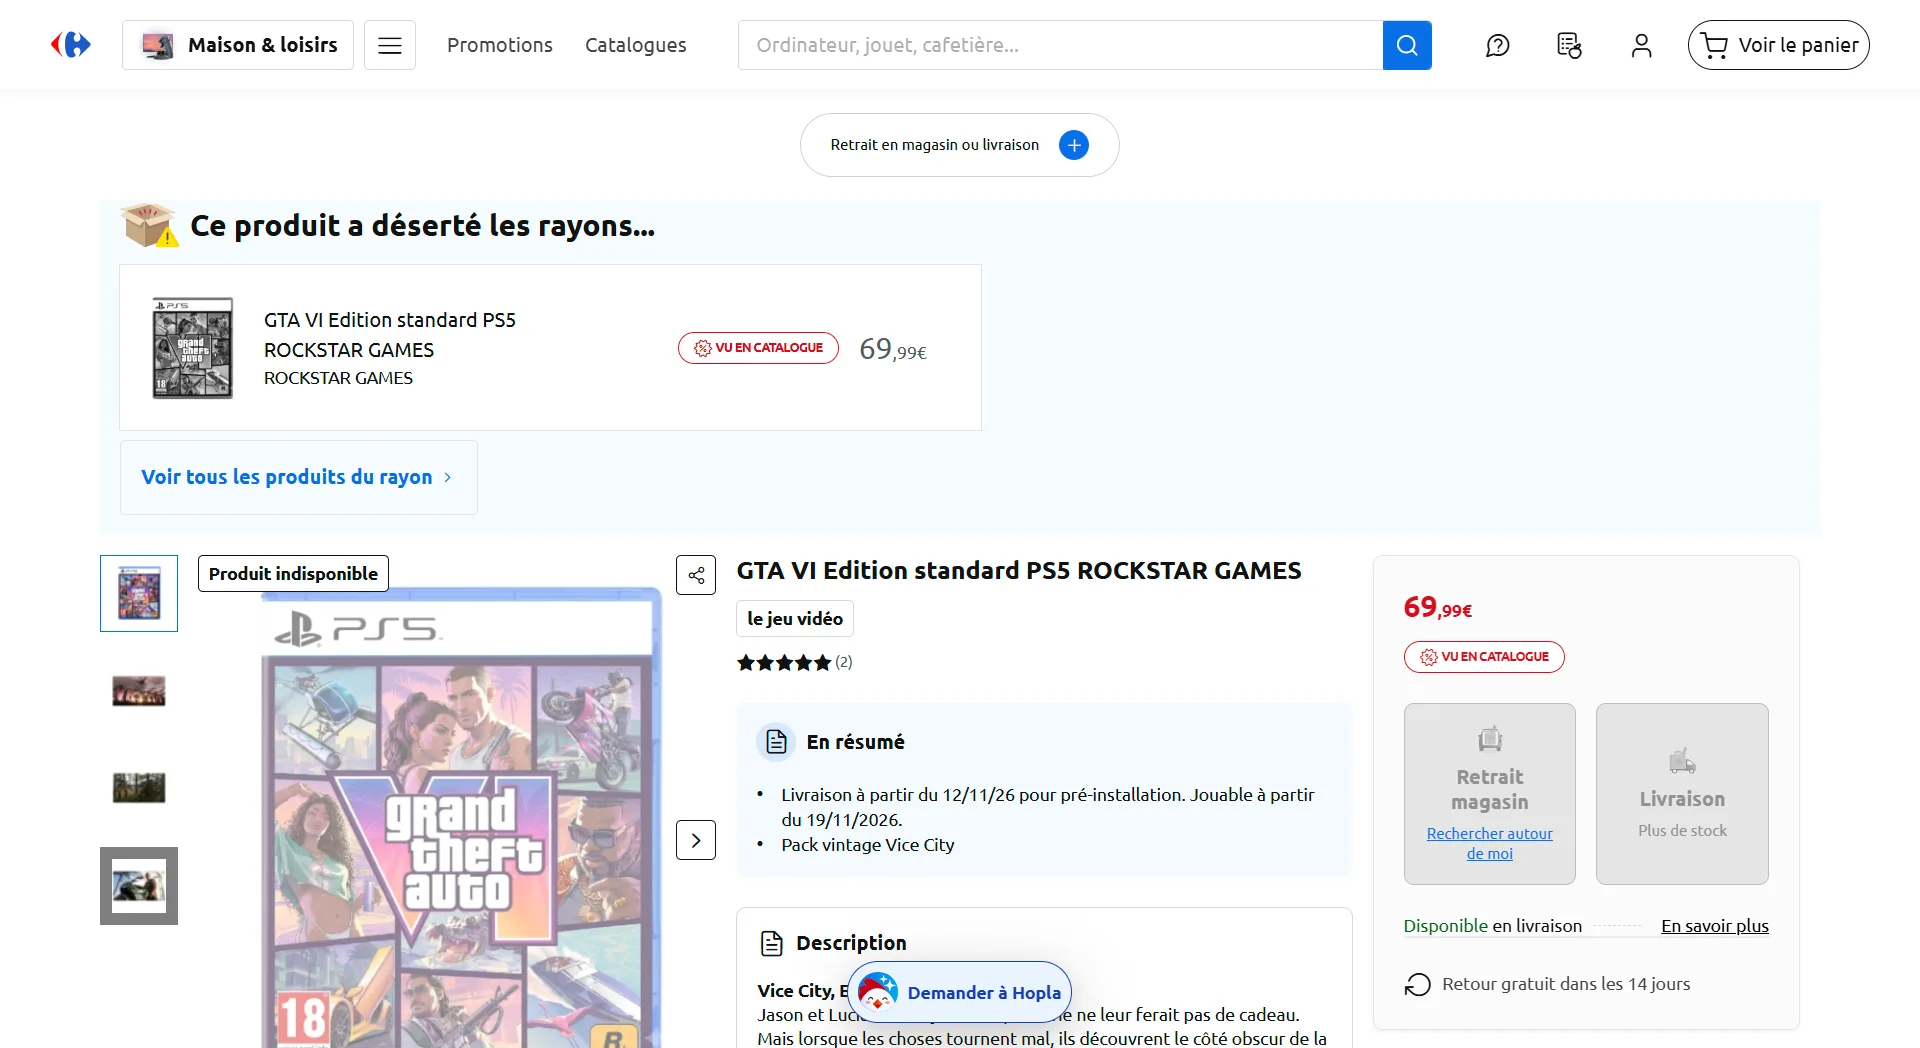
Task: Click the Retrait magasin store icon
Action: [1490, 739]
